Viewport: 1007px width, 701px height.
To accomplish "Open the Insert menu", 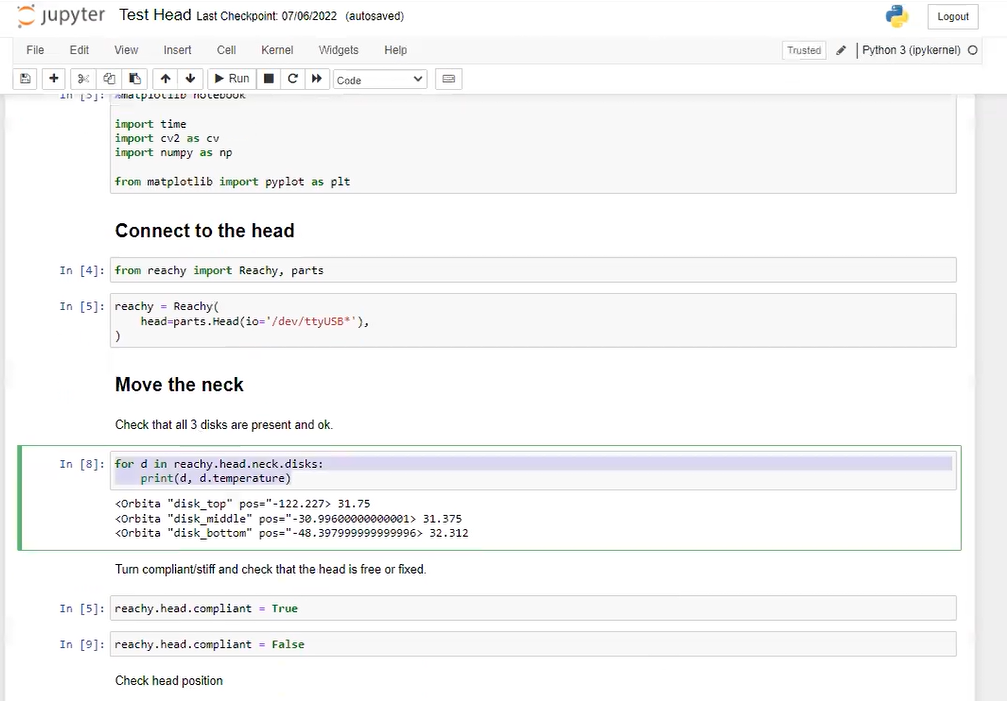I will coord(177,50).
